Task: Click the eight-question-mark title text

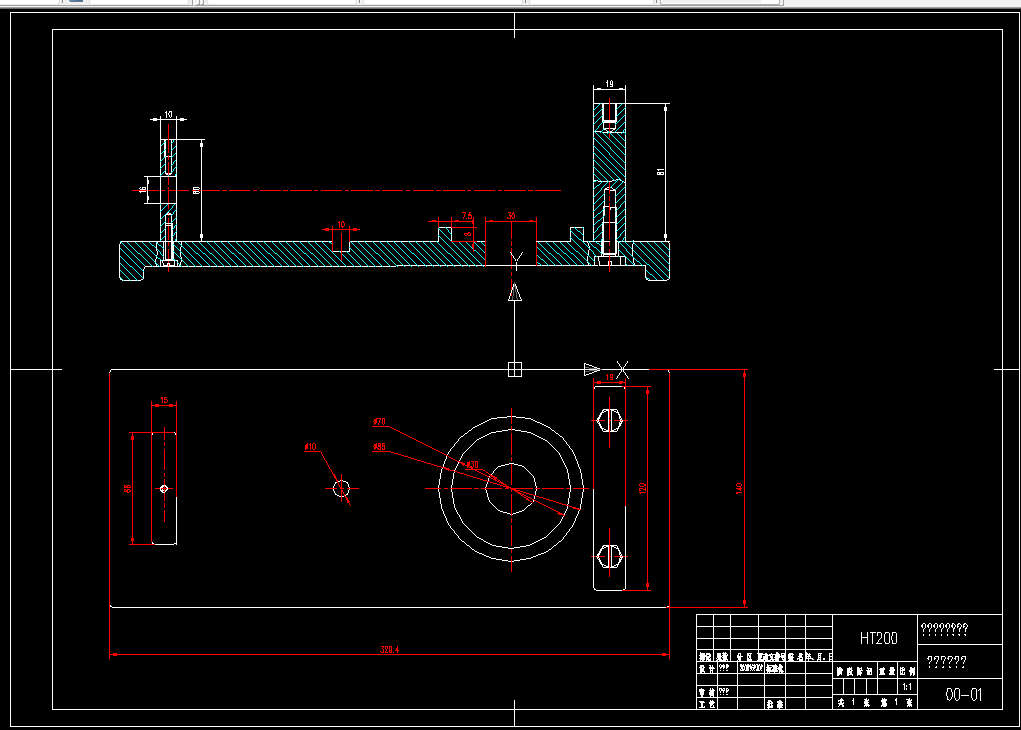Action: 944,629
